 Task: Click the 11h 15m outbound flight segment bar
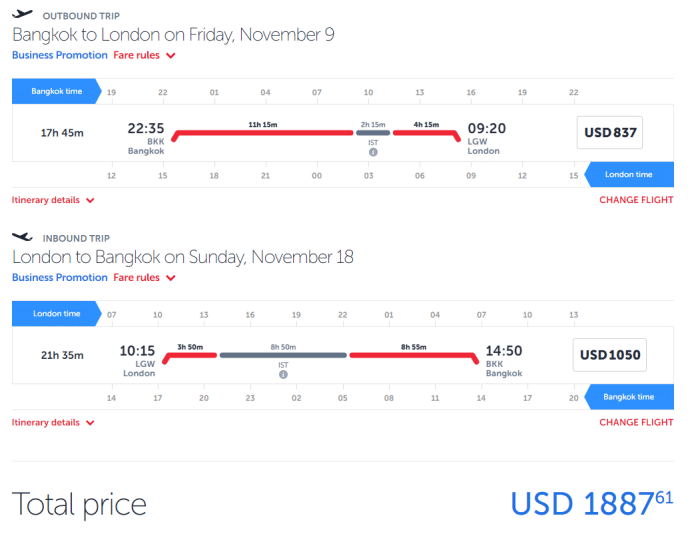[263, 133]
